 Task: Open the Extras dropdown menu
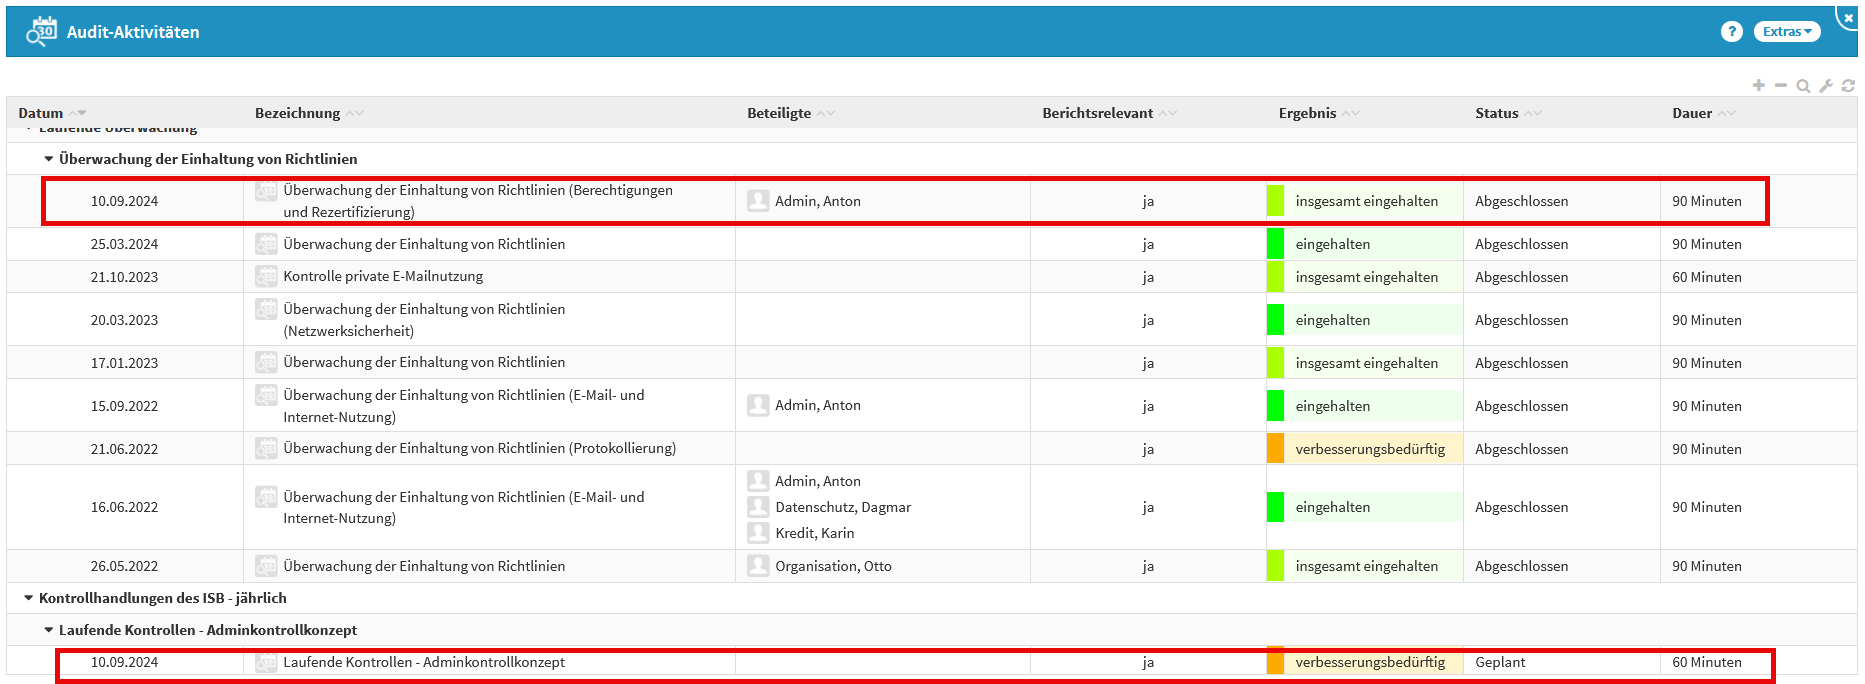[1786, 32]
